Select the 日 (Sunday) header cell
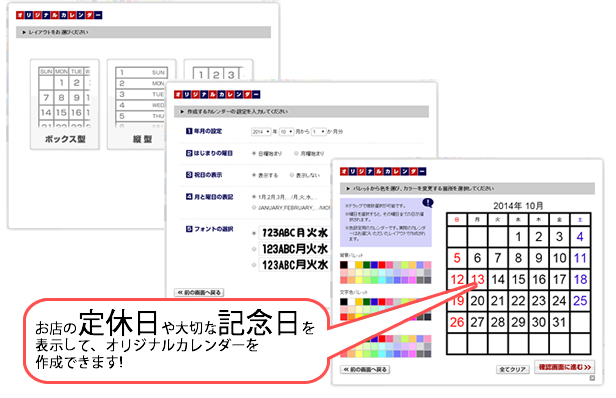The image size is (616, 398). click(x=457, y=220)
